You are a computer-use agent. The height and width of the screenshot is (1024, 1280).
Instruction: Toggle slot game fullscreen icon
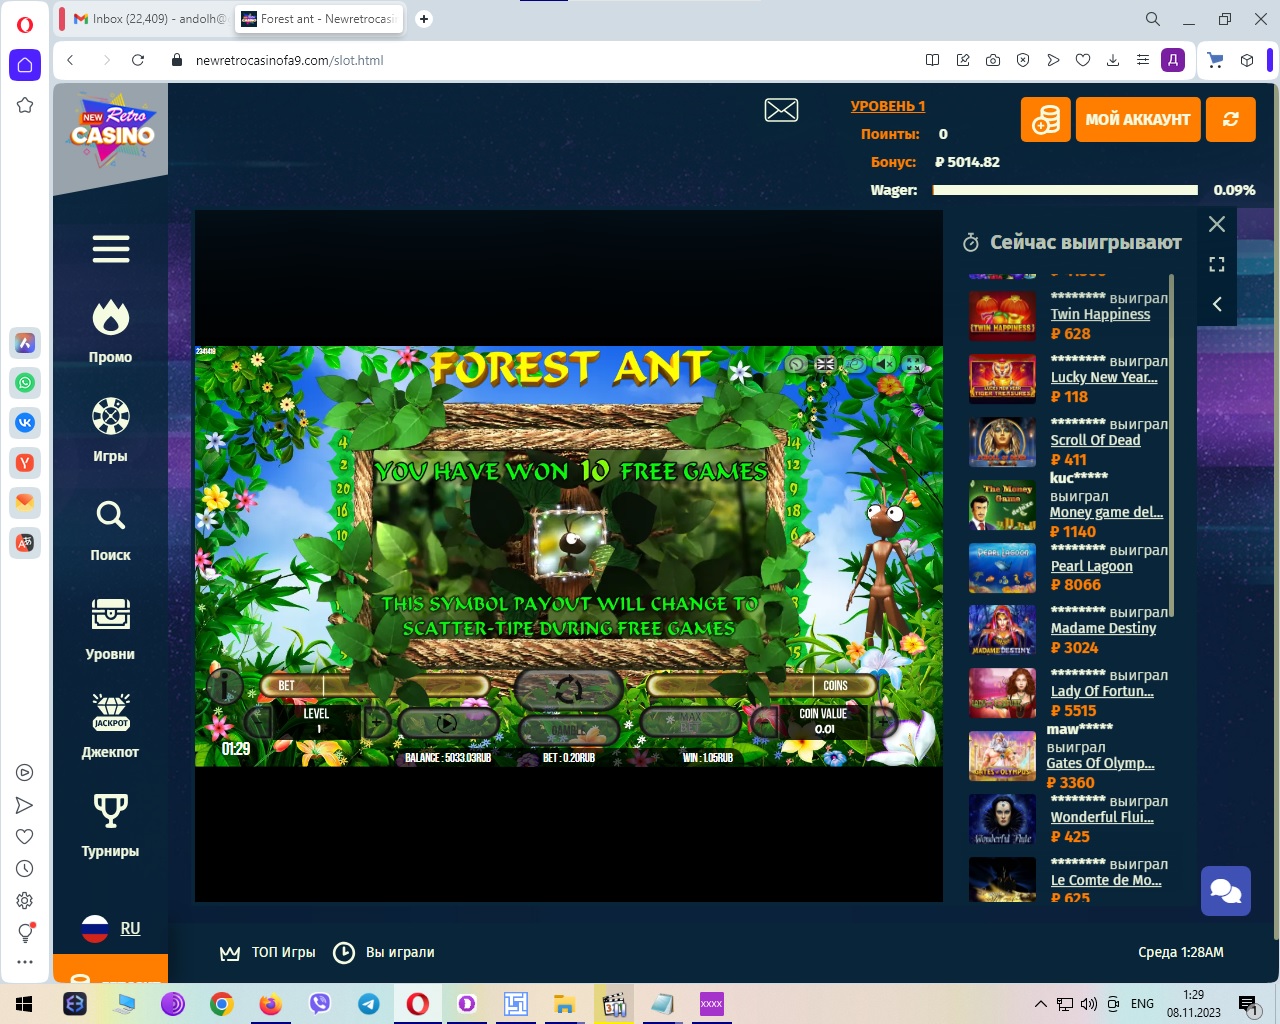click(913, 364)
